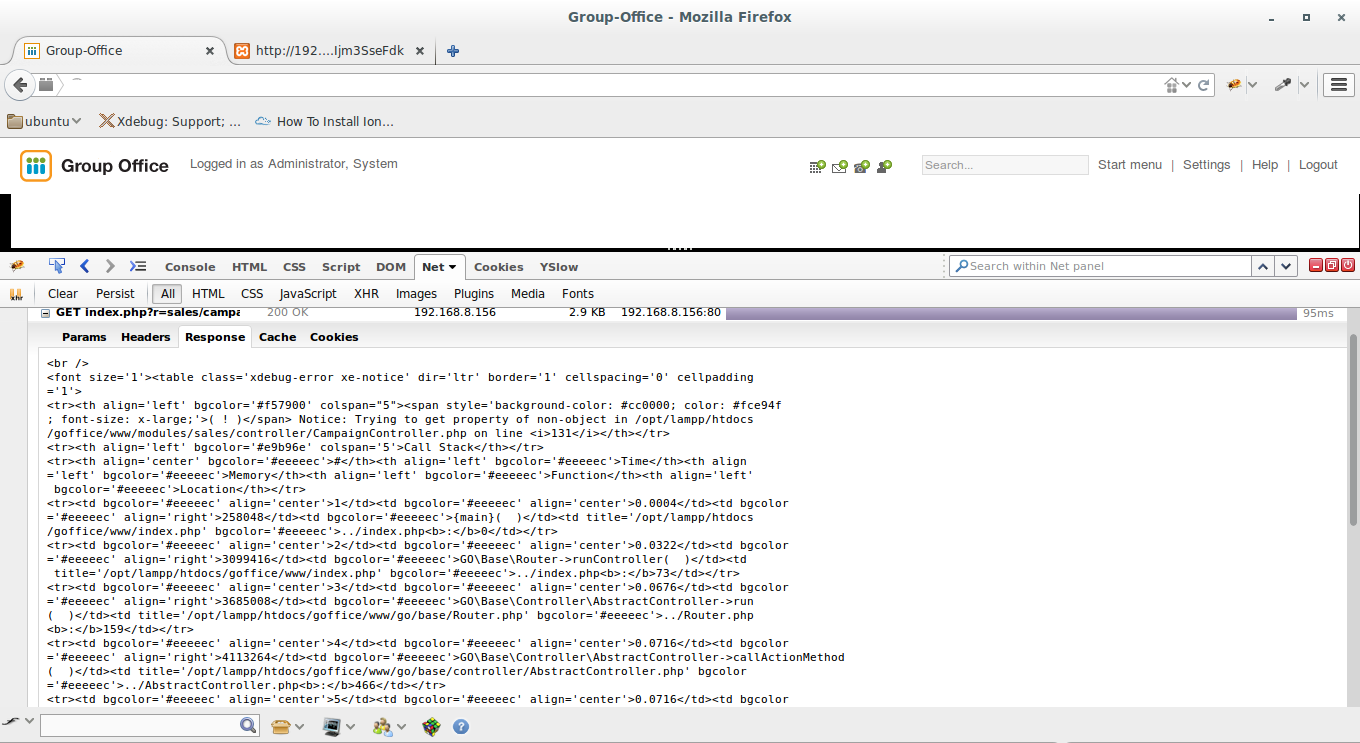Click the new email envelope icon
Image resolution: width=1360 pixels, height=743 pixels.
click(839, 166)
